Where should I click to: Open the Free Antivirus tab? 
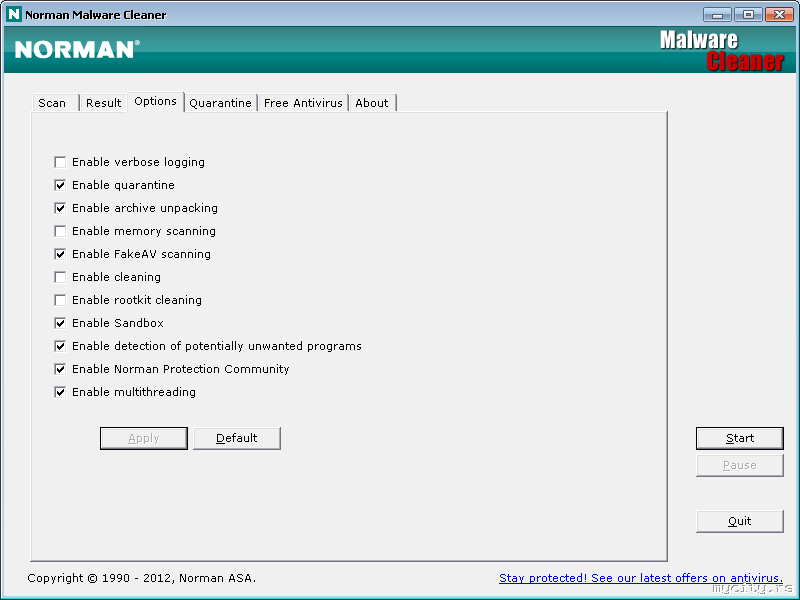(x=303, y=103)
